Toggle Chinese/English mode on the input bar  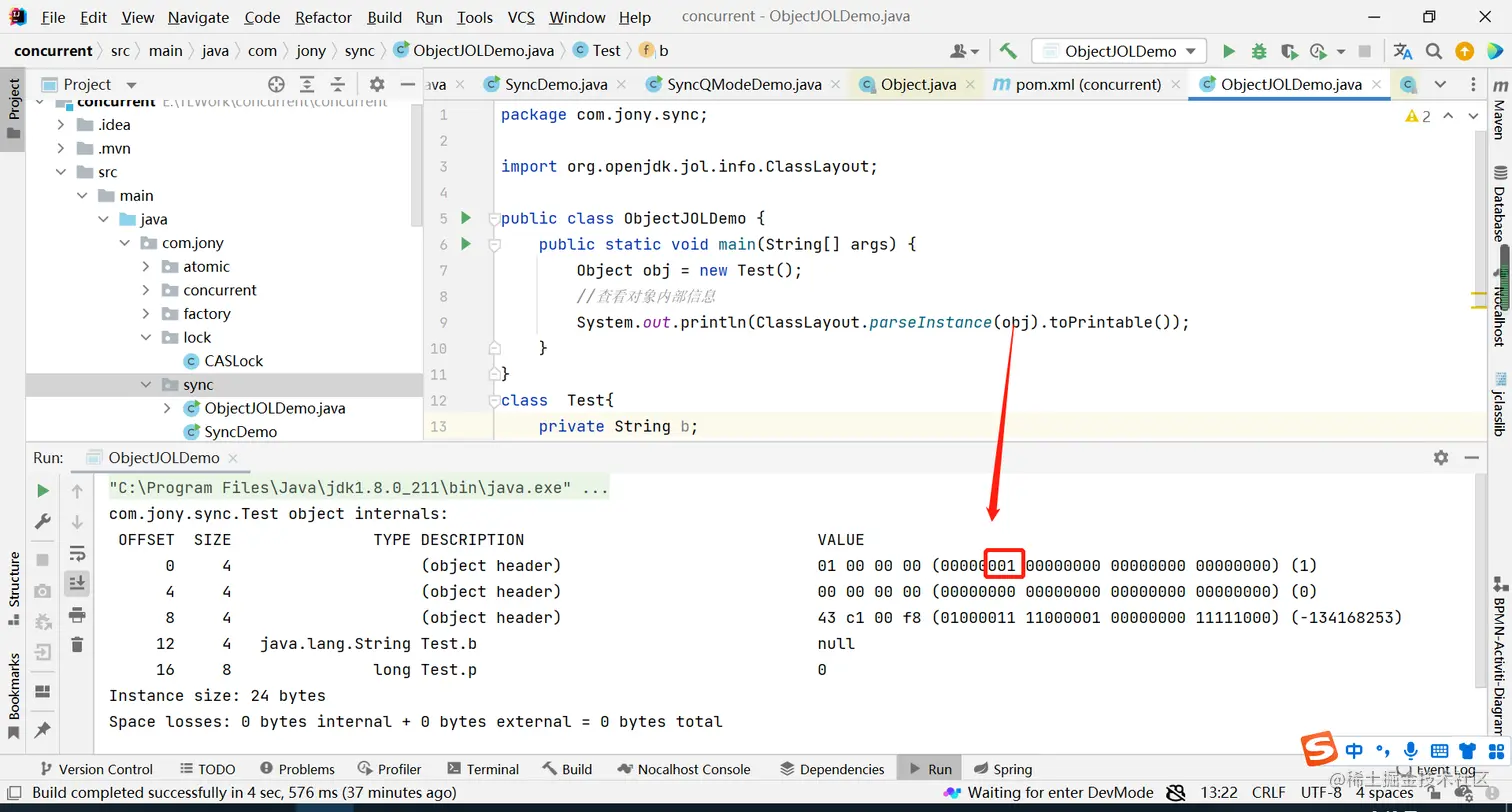click(x=1354, y=750)
